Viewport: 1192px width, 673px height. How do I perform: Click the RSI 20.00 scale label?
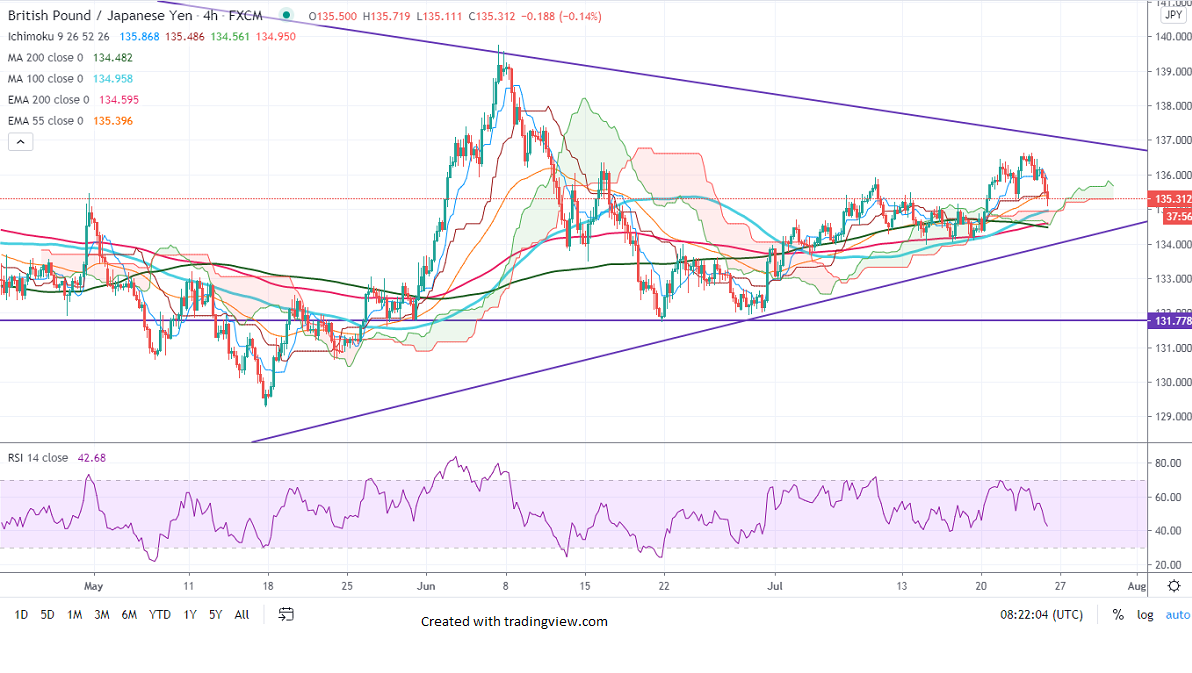[x=1168, y=565]
